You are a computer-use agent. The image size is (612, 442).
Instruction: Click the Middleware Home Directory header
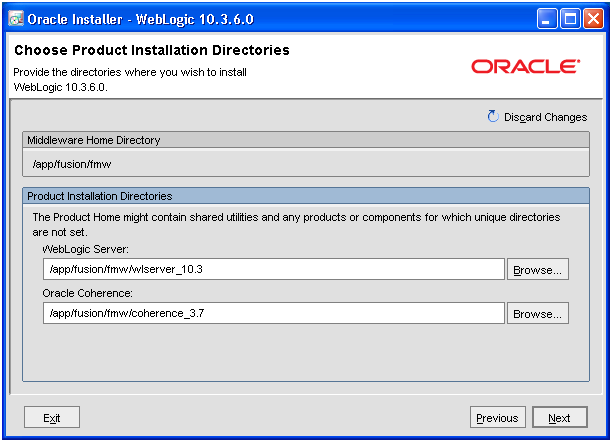(306, 140)
